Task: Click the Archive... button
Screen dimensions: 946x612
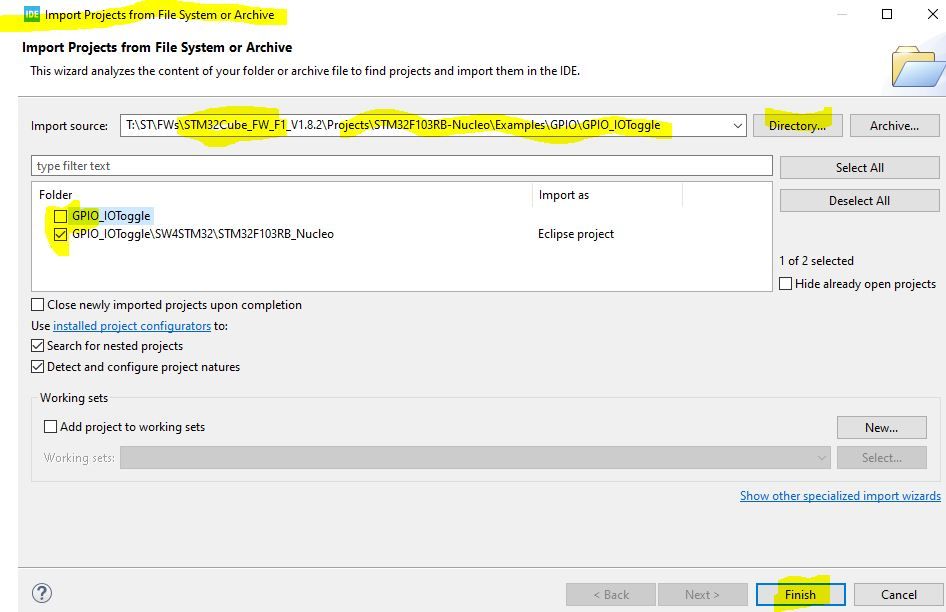Action: pos(895,126)
